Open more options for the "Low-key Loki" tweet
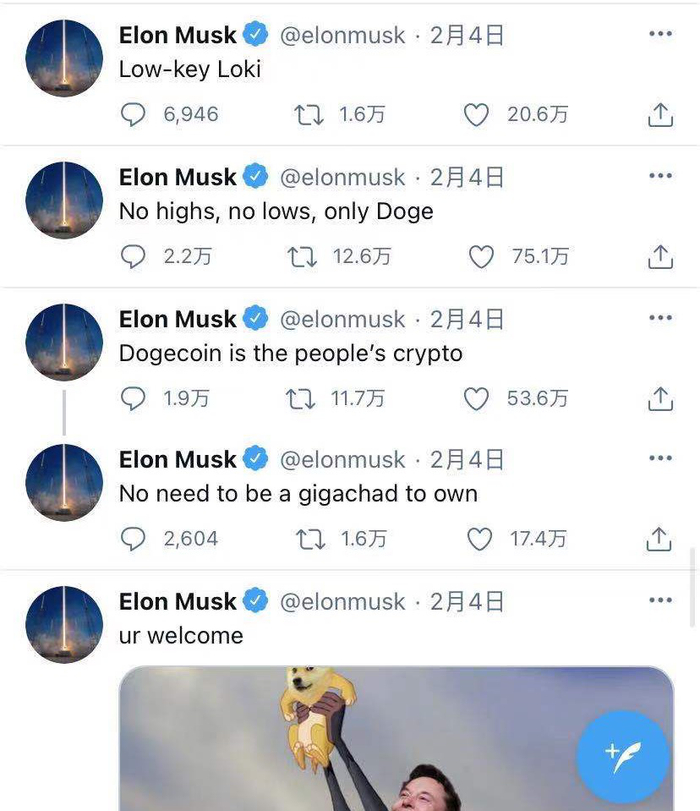700x811 pixels. pos(660,34)
